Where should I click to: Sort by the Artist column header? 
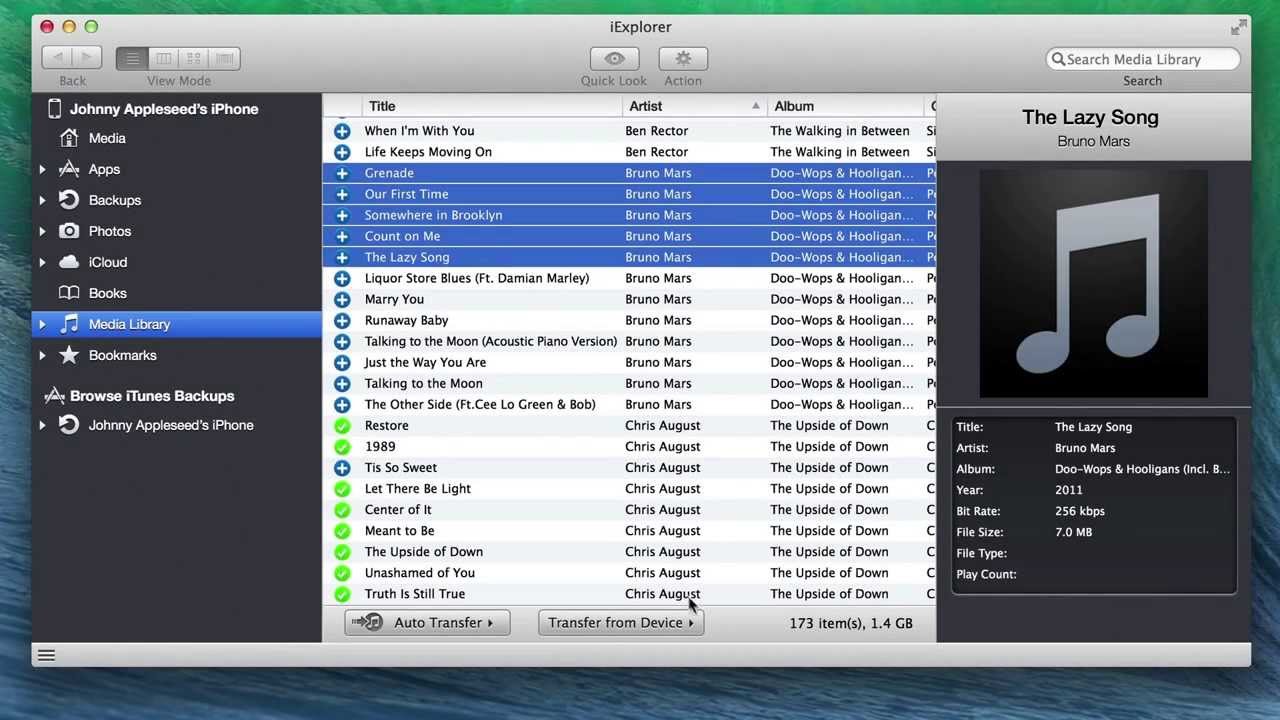coord(694,106)
